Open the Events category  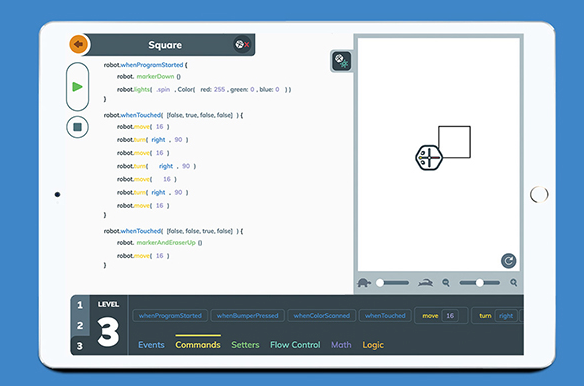[151, 345]
